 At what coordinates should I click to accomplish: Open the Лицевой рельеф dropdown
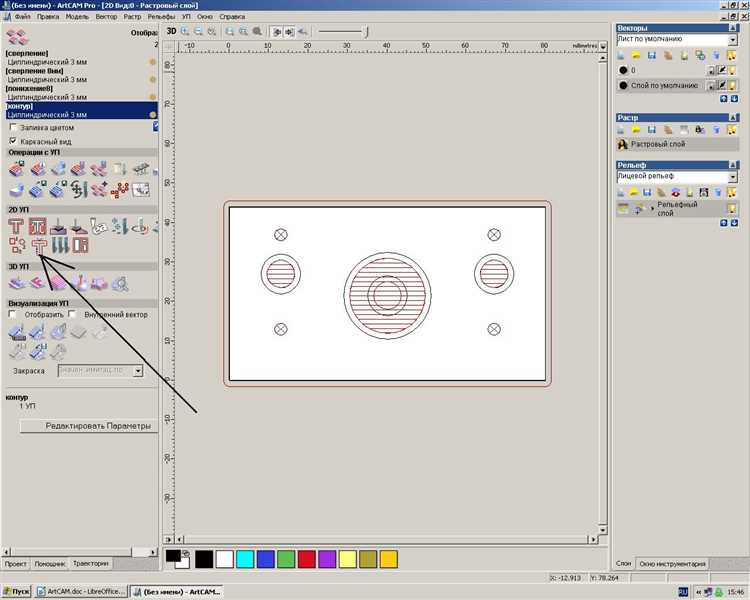(x=733, y=177)
